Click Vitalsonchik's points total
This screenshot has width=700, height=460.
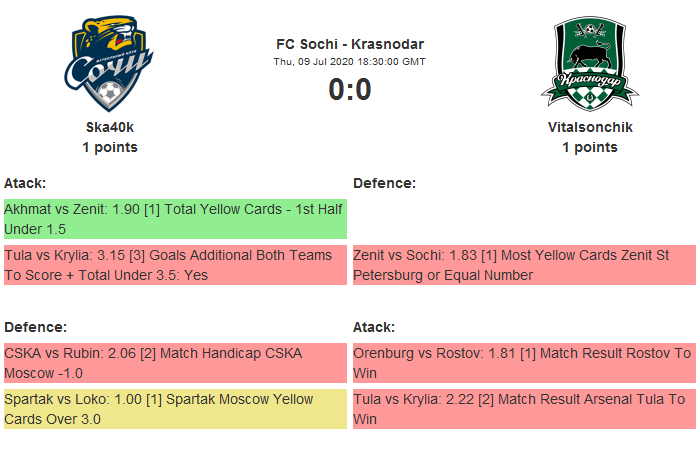point(590,147)
